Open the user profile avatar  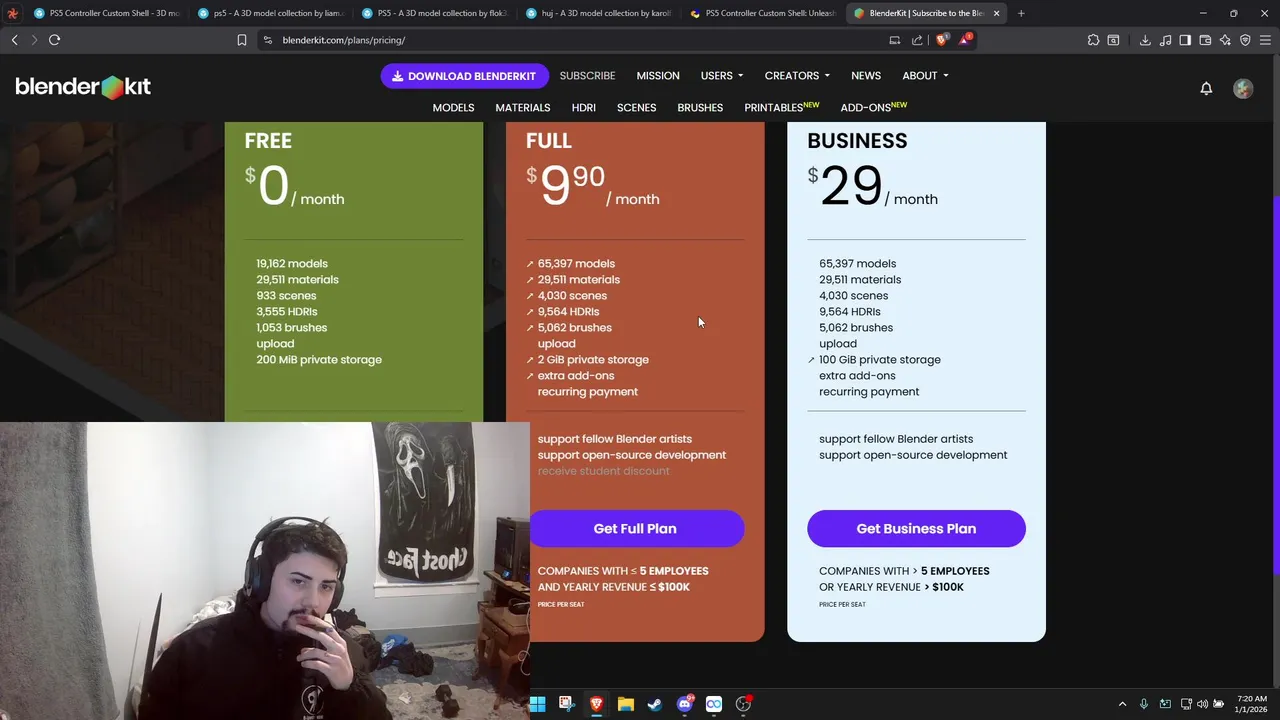click(x=1243, y=88)
